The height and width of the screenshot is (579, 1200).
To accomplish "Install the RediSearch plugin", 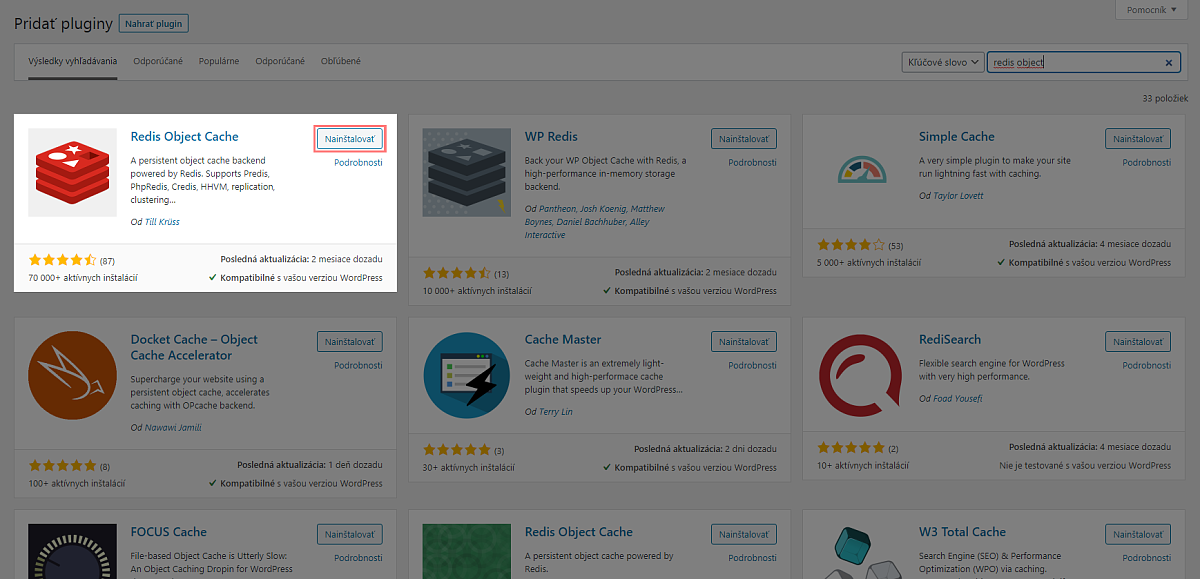I will pyautogui.click(x=1138, y=342).
